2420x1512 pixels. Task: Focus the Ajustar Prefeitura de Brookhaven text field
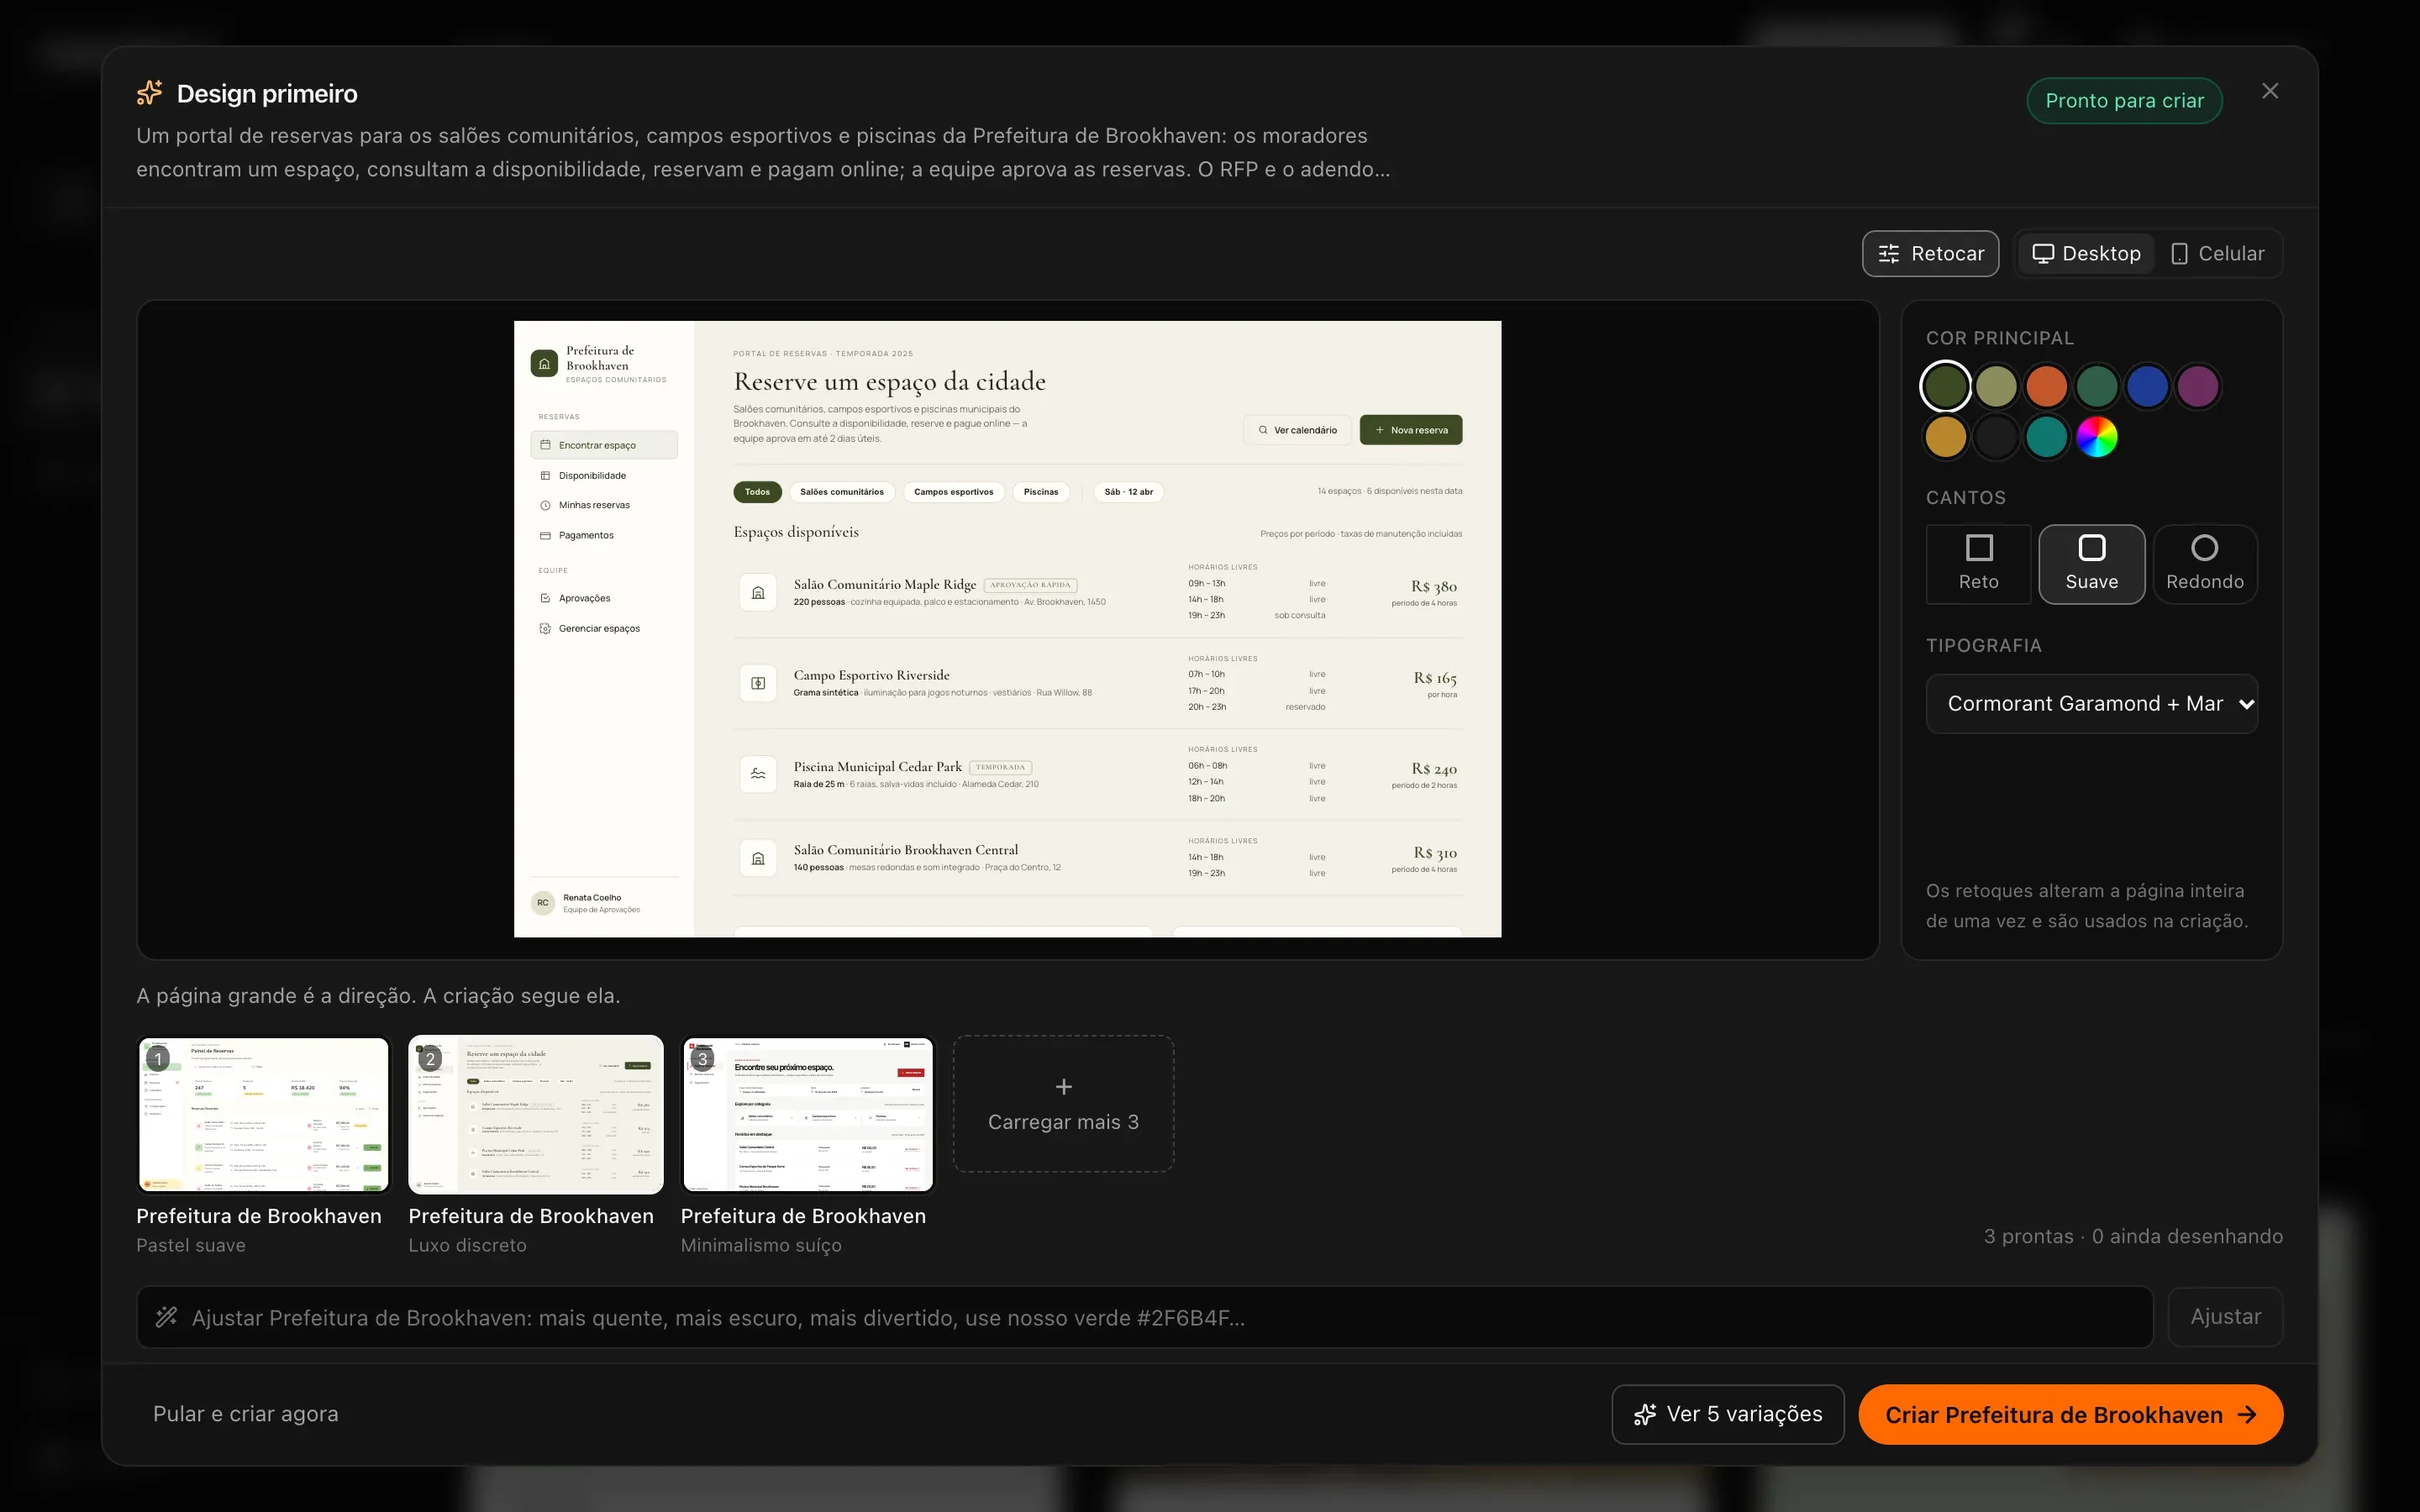[1144, 1317]
